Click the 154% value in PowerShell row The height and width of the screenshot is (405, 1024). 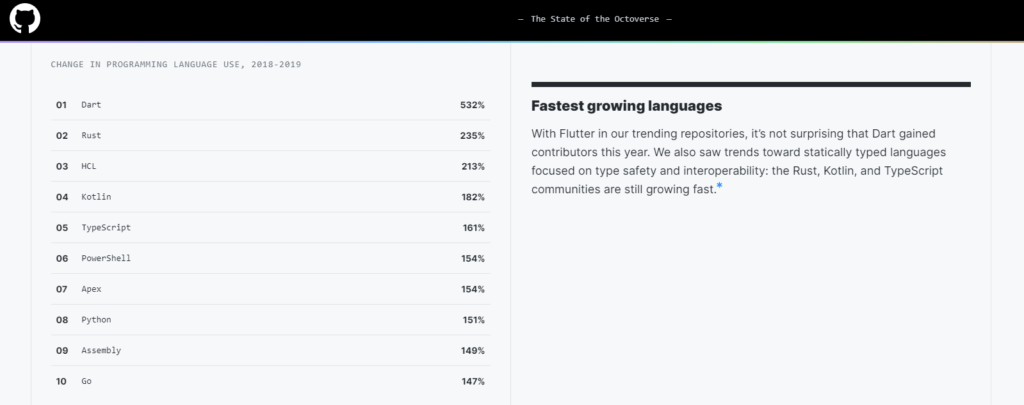point(473,258)
